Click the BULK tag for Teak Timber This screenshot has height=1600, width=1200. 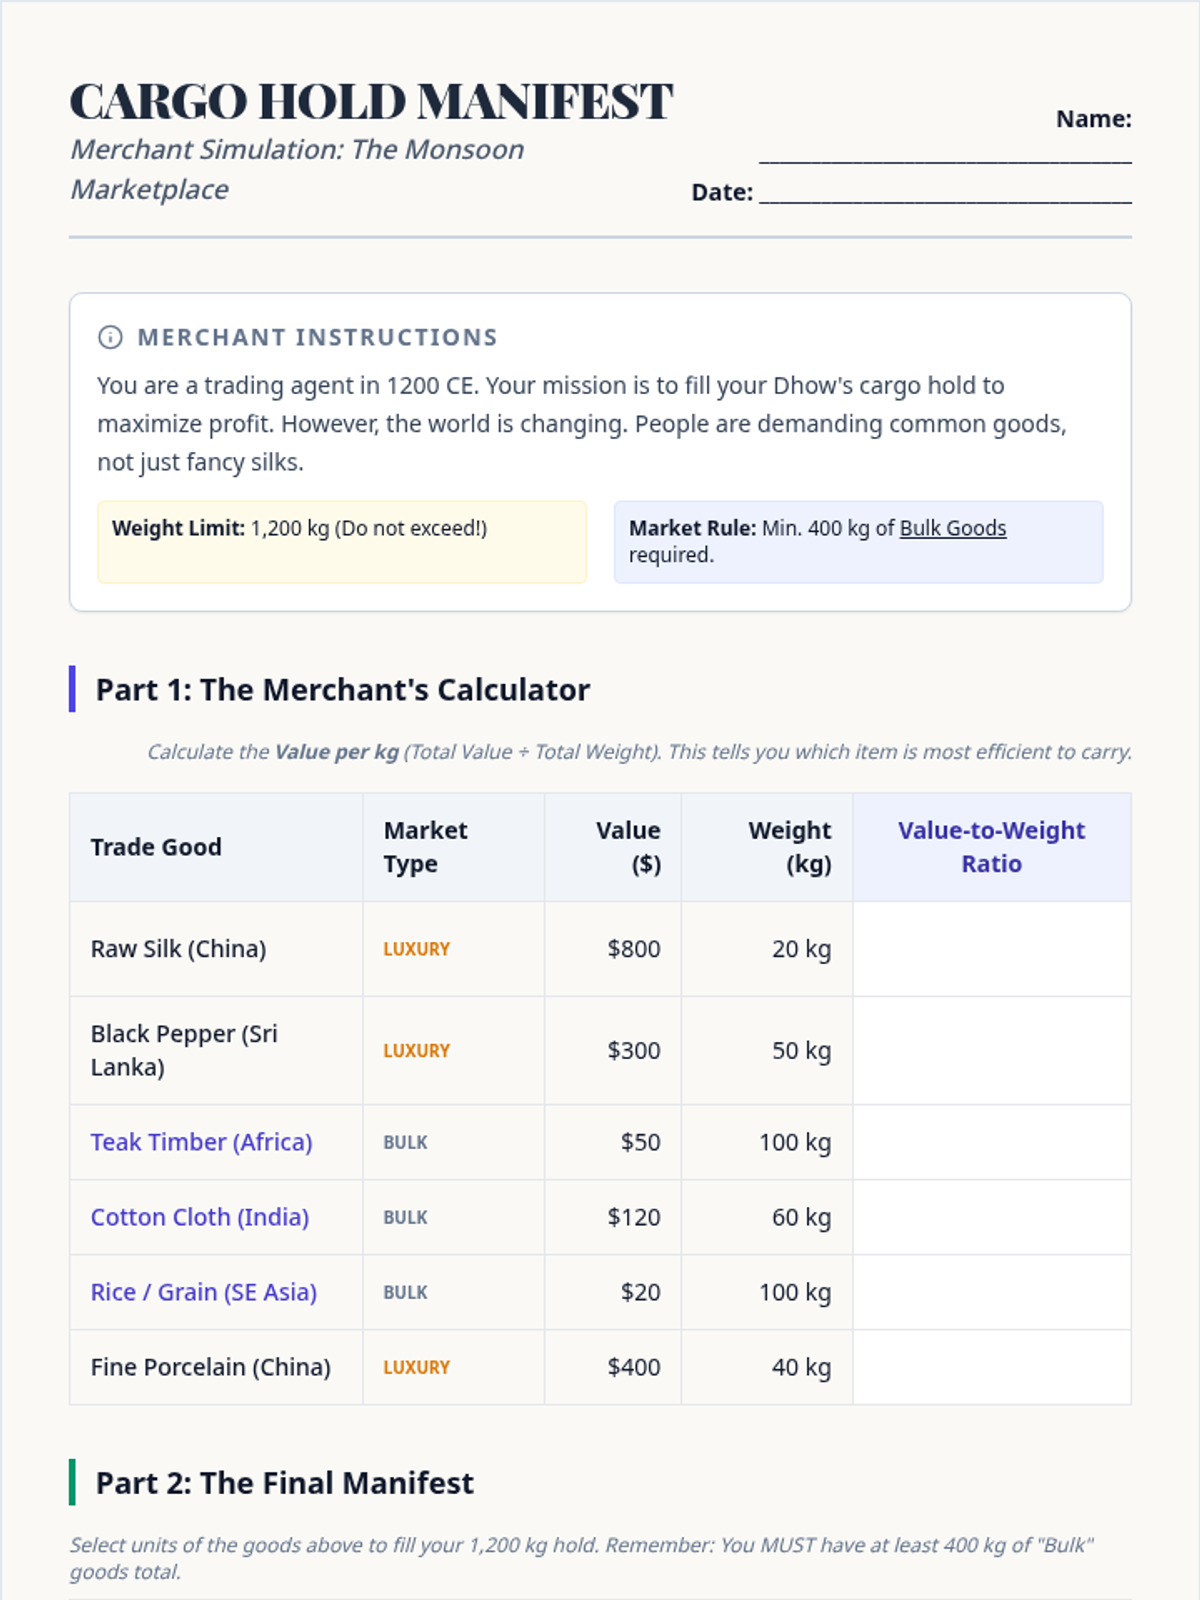[405, 1142]
